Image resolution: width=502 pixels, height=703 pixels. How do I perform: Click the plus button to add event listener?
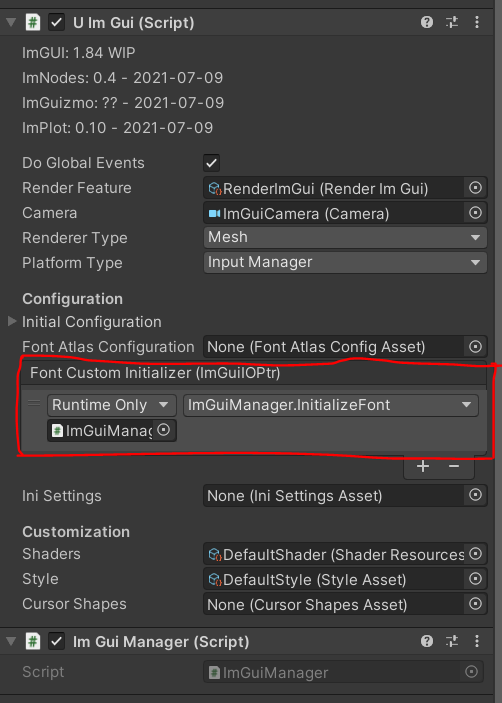(423, 466)
